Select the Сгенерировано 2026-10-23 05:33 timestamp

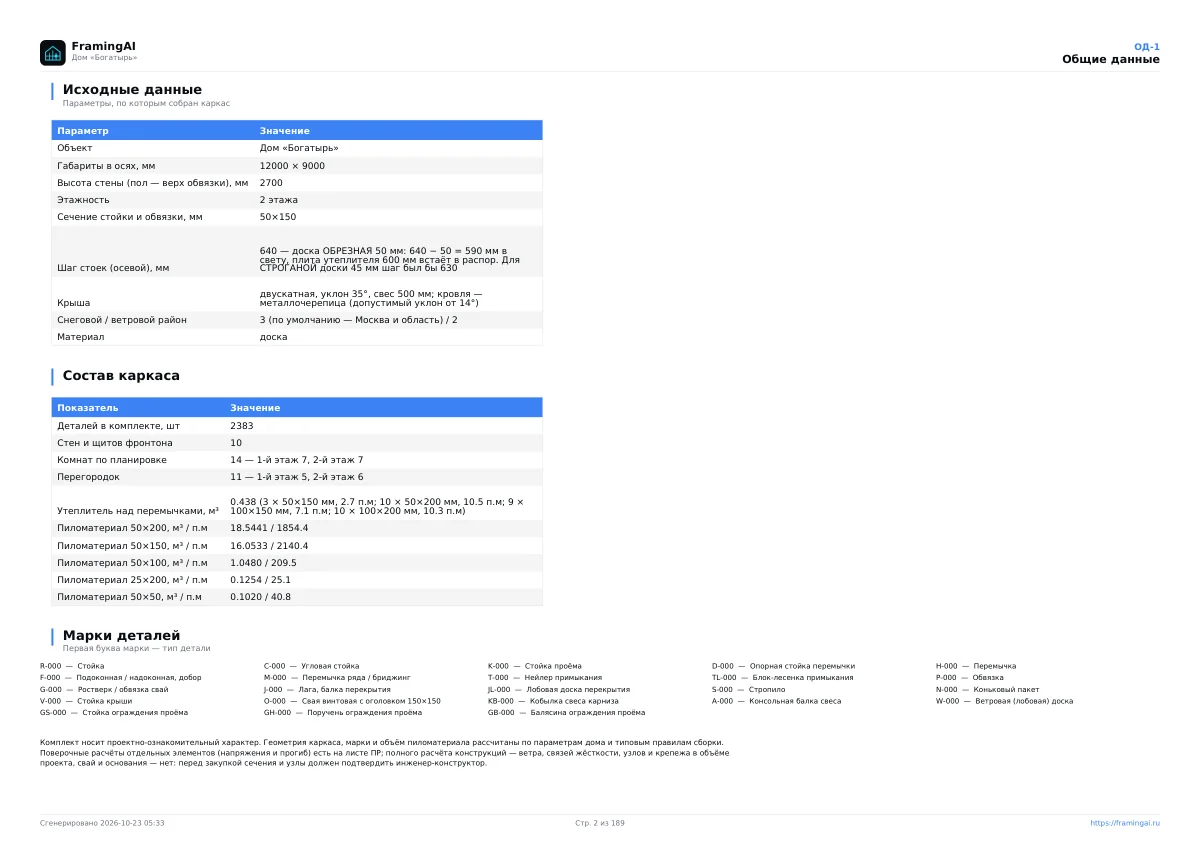(102, 823)
